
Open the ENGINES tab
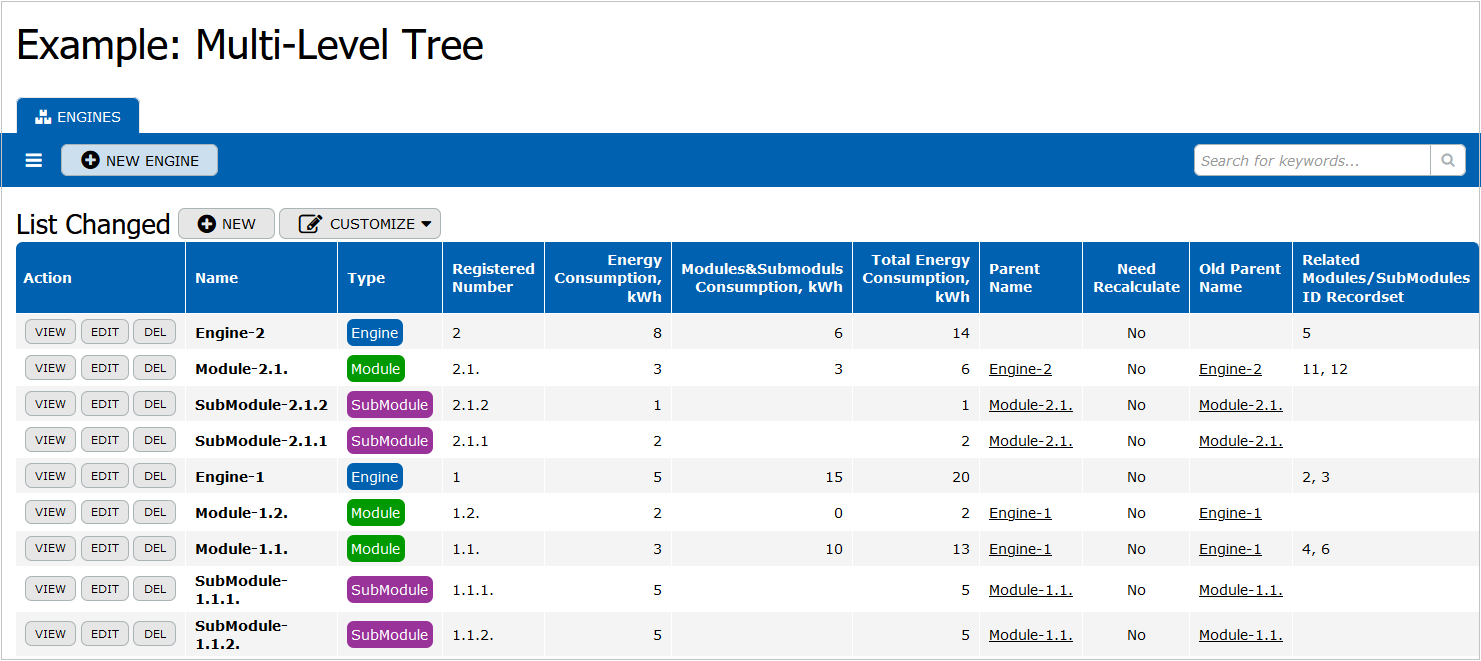coord(78,117)
